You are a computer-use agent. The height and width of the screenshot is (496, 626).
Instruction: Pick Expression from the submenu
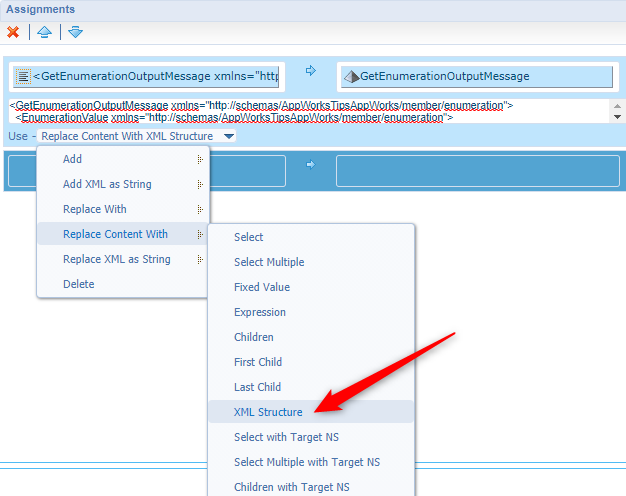[x=259, y=312]
